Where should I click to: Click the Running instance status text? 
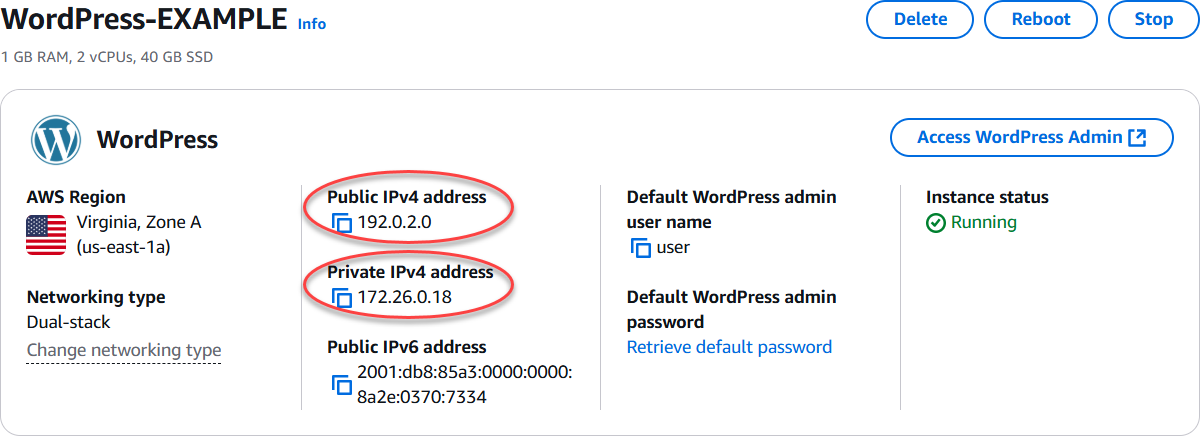(983, 222)
